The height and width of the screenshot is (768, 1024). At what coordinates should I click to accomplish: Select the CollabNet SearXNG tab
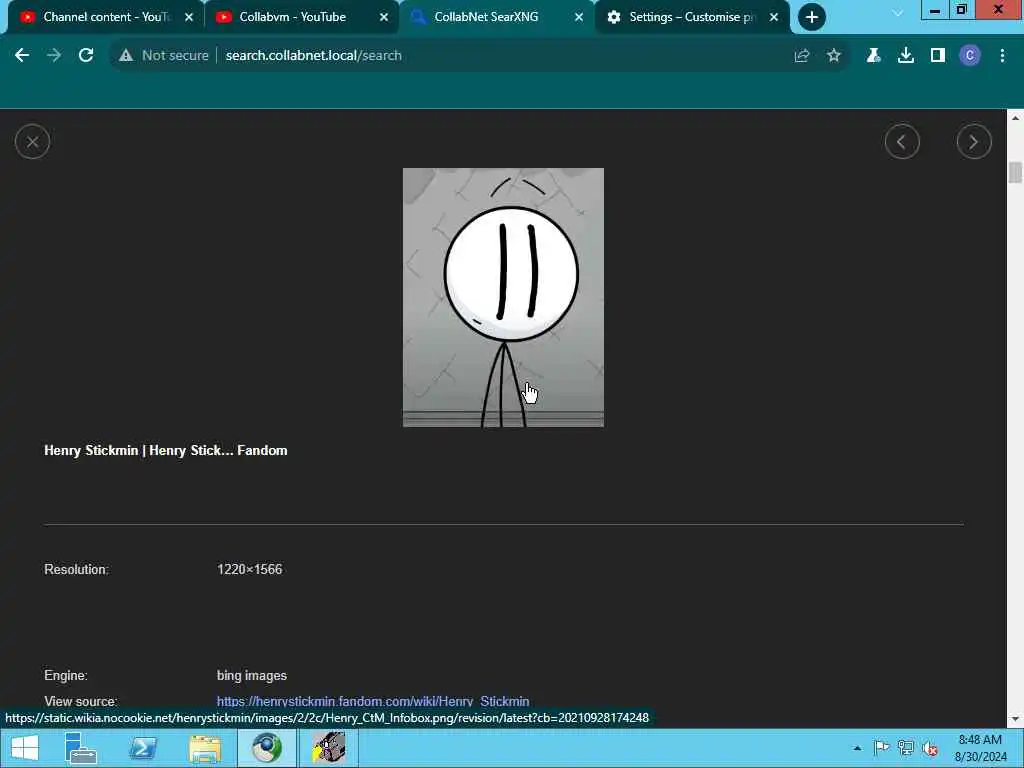coord(486,17)
